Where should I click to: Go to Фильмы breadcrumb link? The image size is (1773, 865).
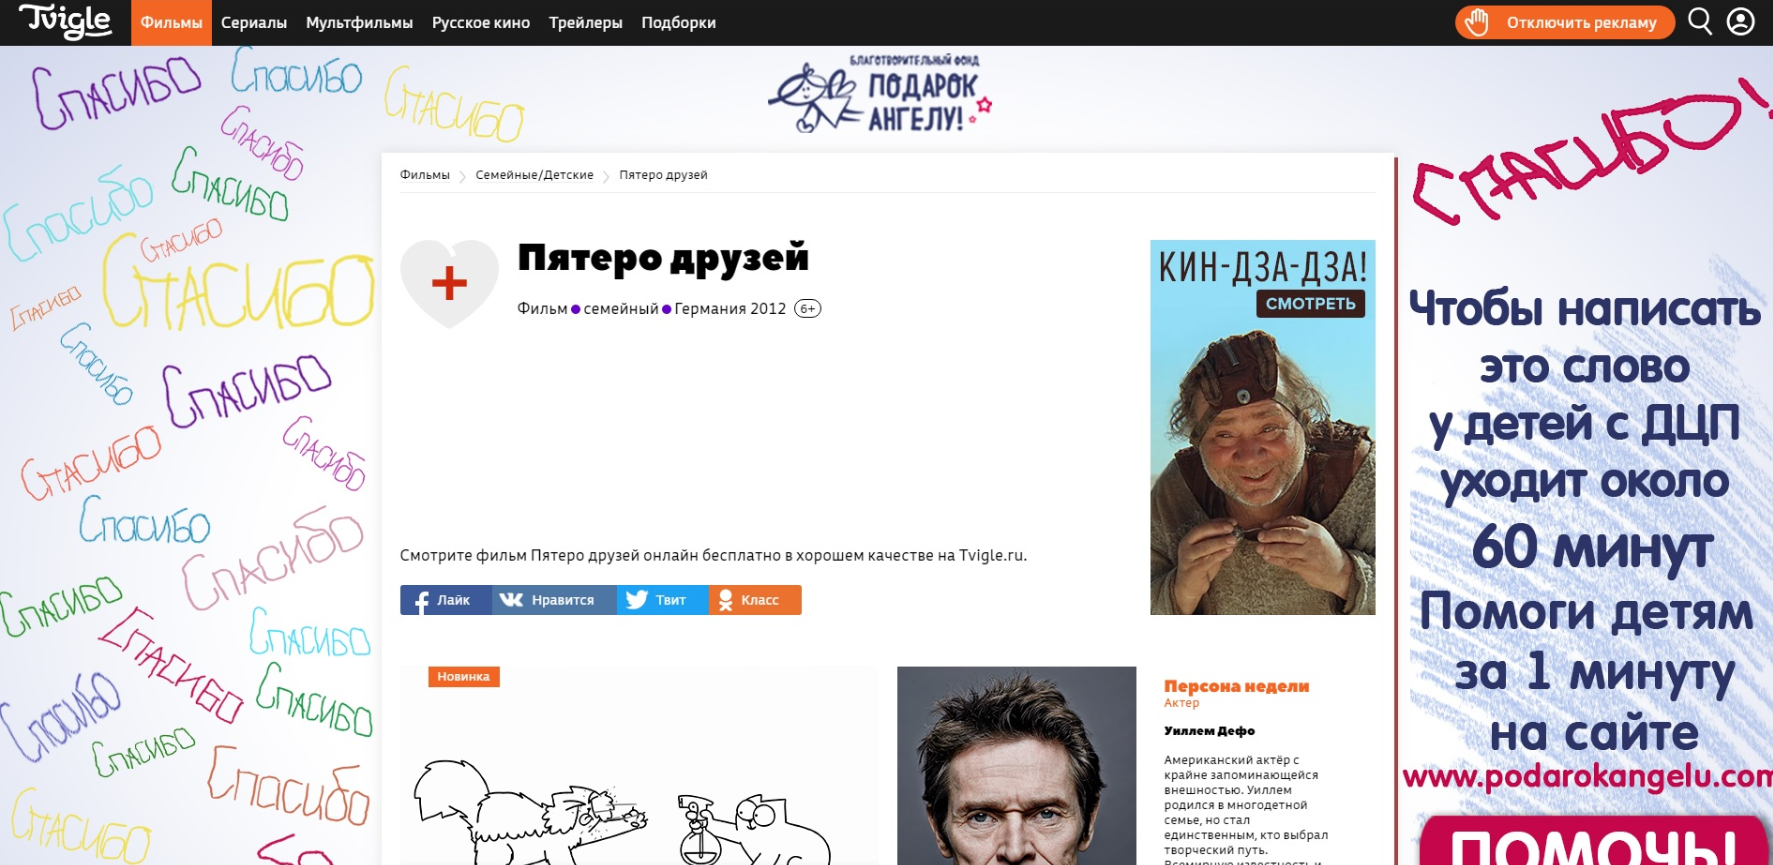click(x=425, y=175)
